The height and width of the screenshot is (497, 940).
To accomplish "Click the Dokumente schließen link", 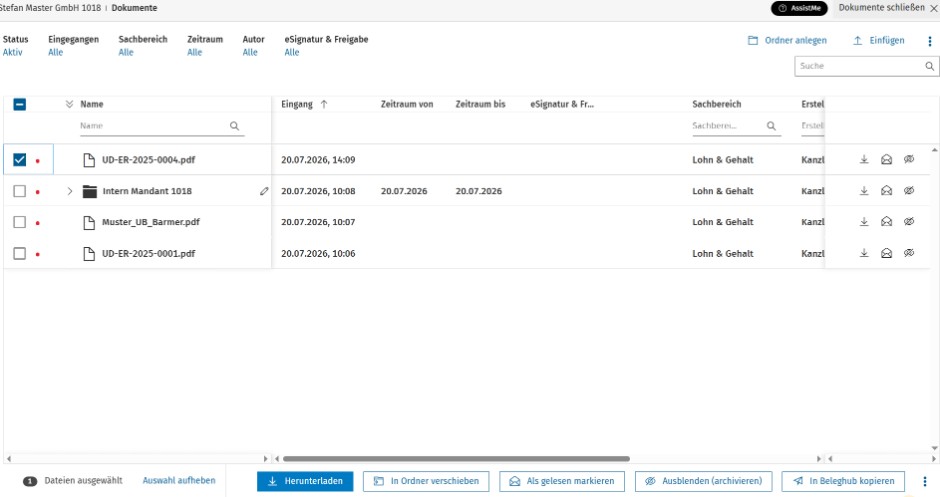I will tap(881, 8).
